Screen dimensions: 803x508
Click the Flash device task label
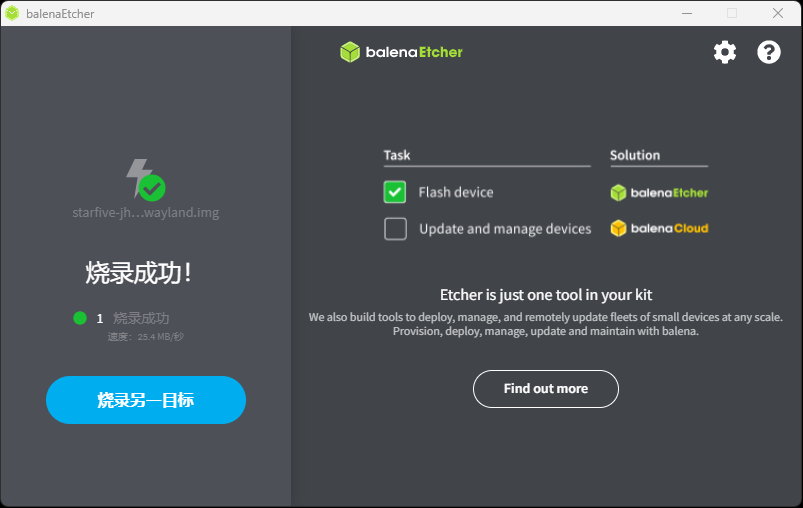click(456, 193)
